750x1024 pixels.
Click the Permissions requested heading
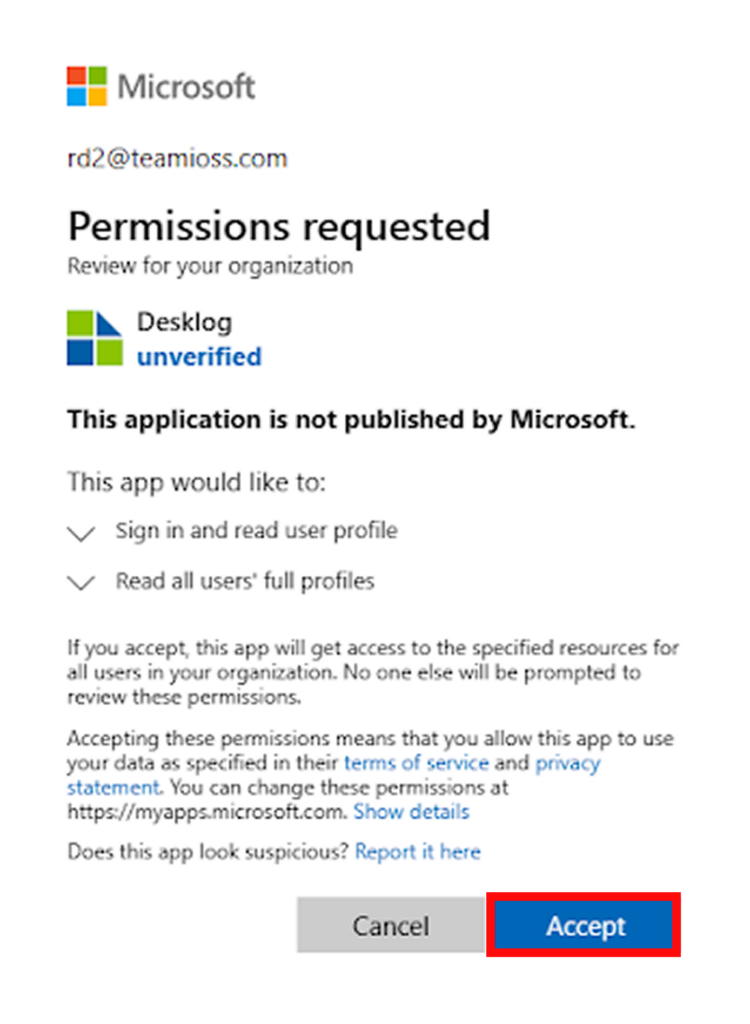(x=279, y=227)
